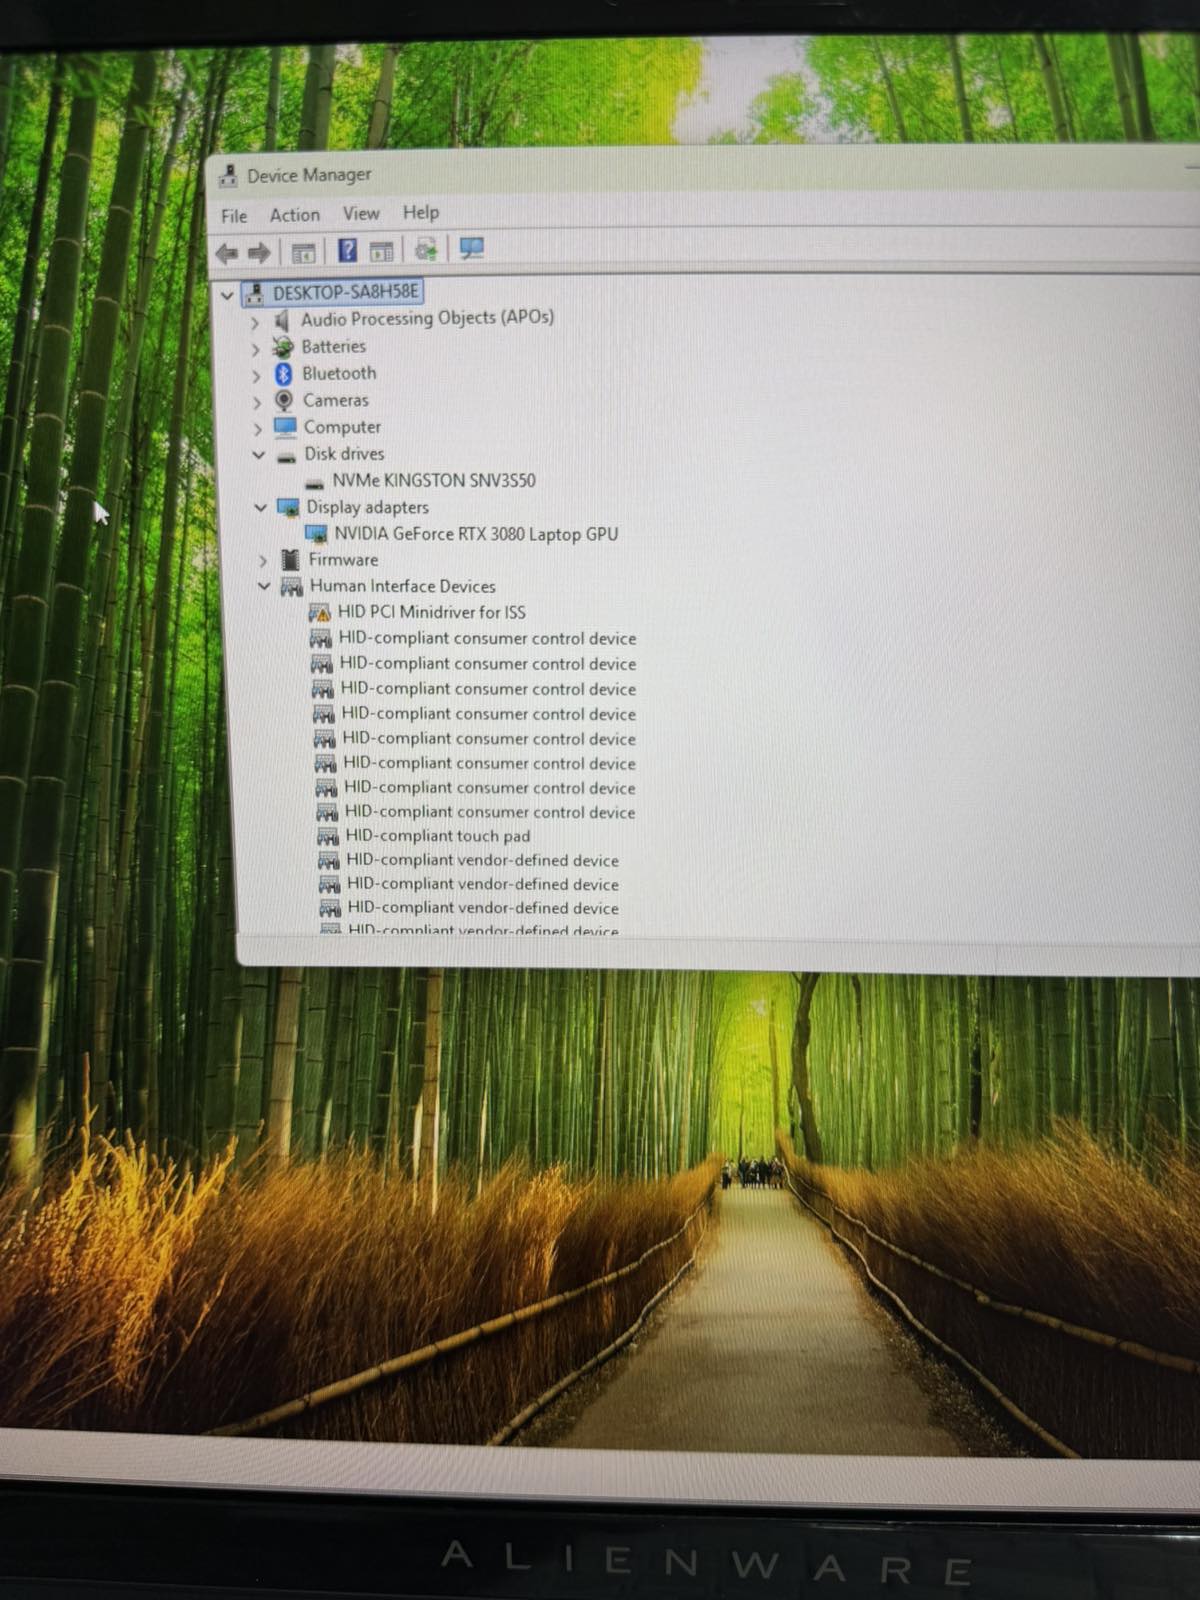Expand the Batteries category
The height and width of the screenshot is (1600, 1200).
tap(254, 349)
